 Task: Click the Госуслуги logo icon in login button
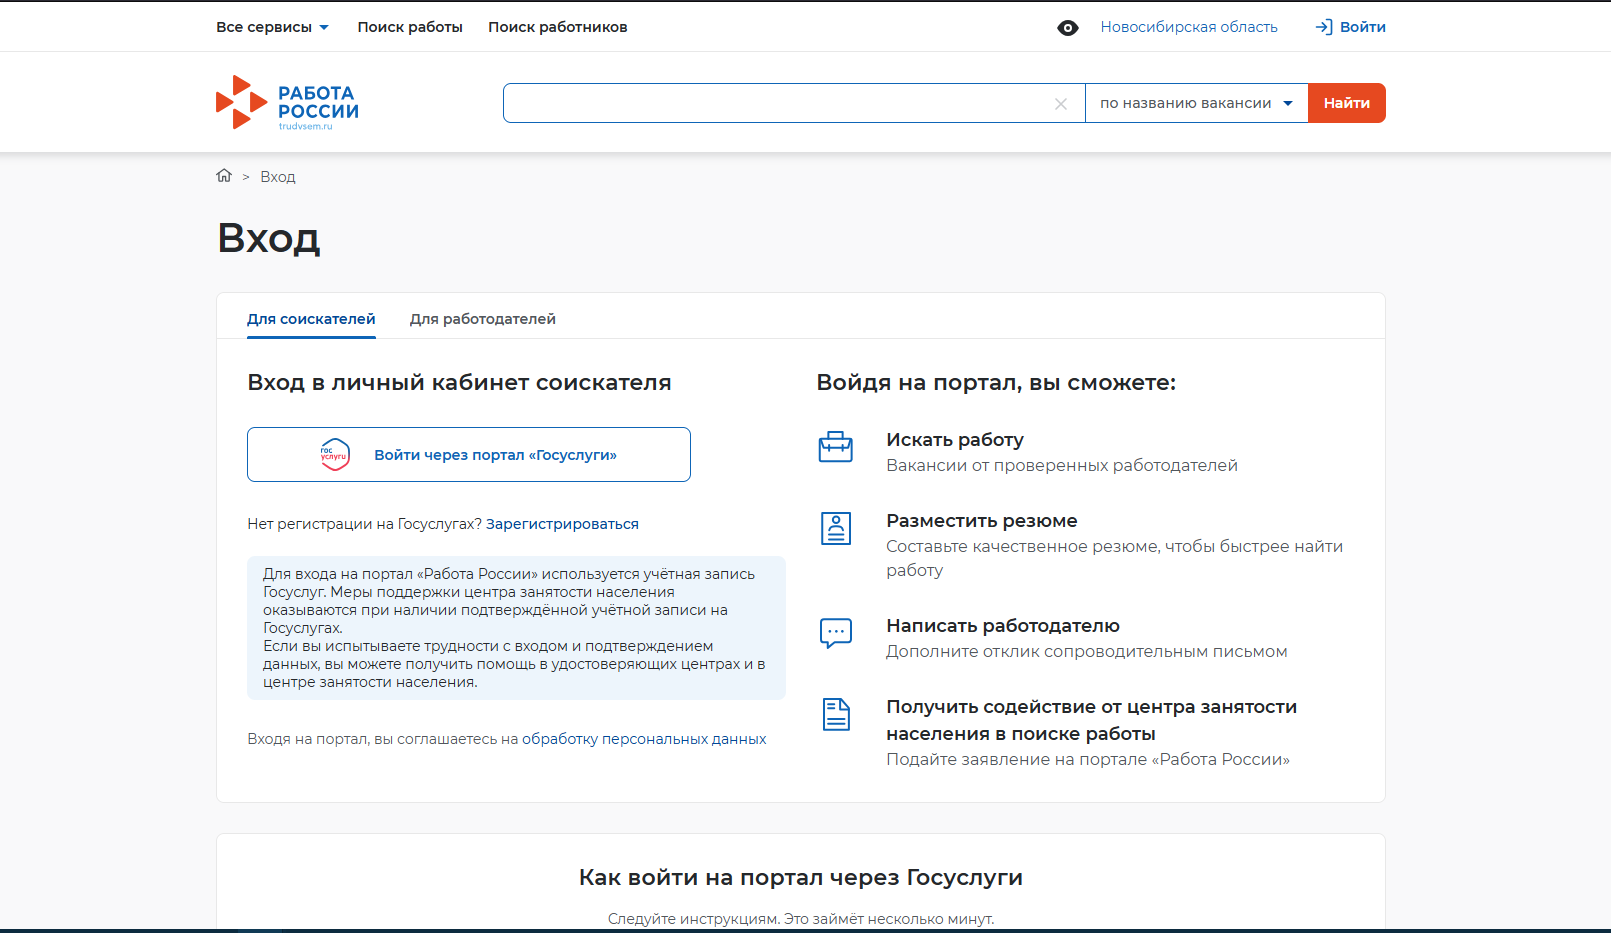pyautogui.click(x=335, y=455)
